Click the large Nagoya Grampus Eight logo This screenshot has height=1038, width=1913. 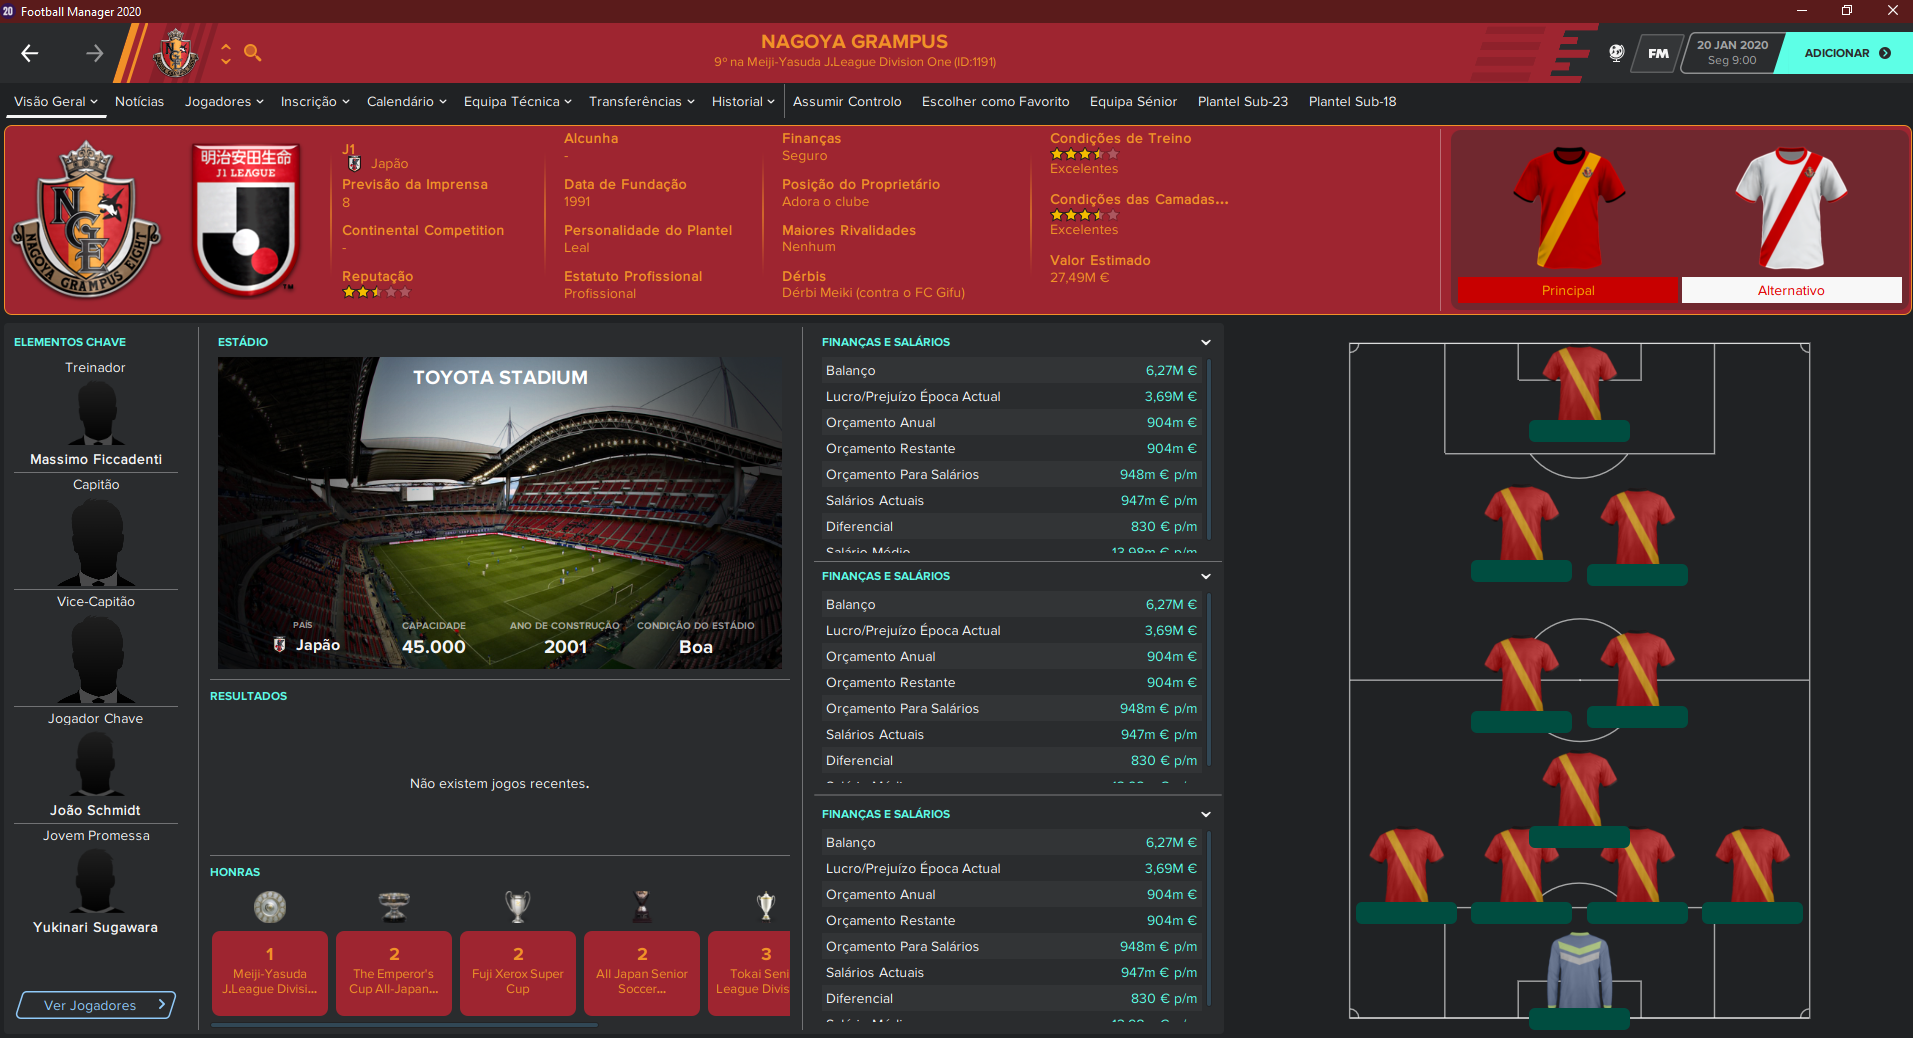(x=86, y=219)
